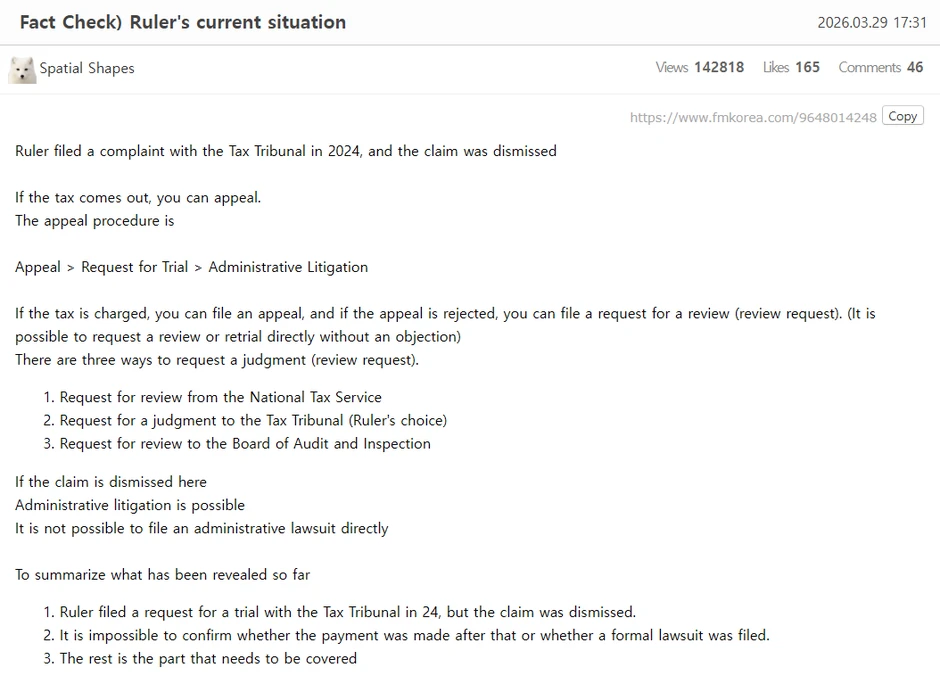The image size is (940, 684).
Task: Click the Views 142818 counter
Action: [x=699, y=67]
